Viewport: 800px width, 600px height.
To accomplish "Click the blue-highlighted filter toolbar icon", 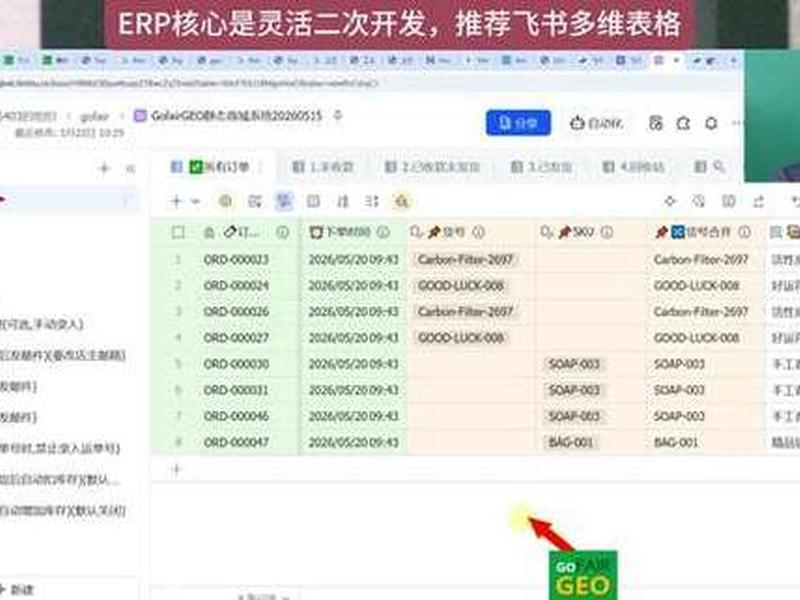I will (x=284, y=202).
